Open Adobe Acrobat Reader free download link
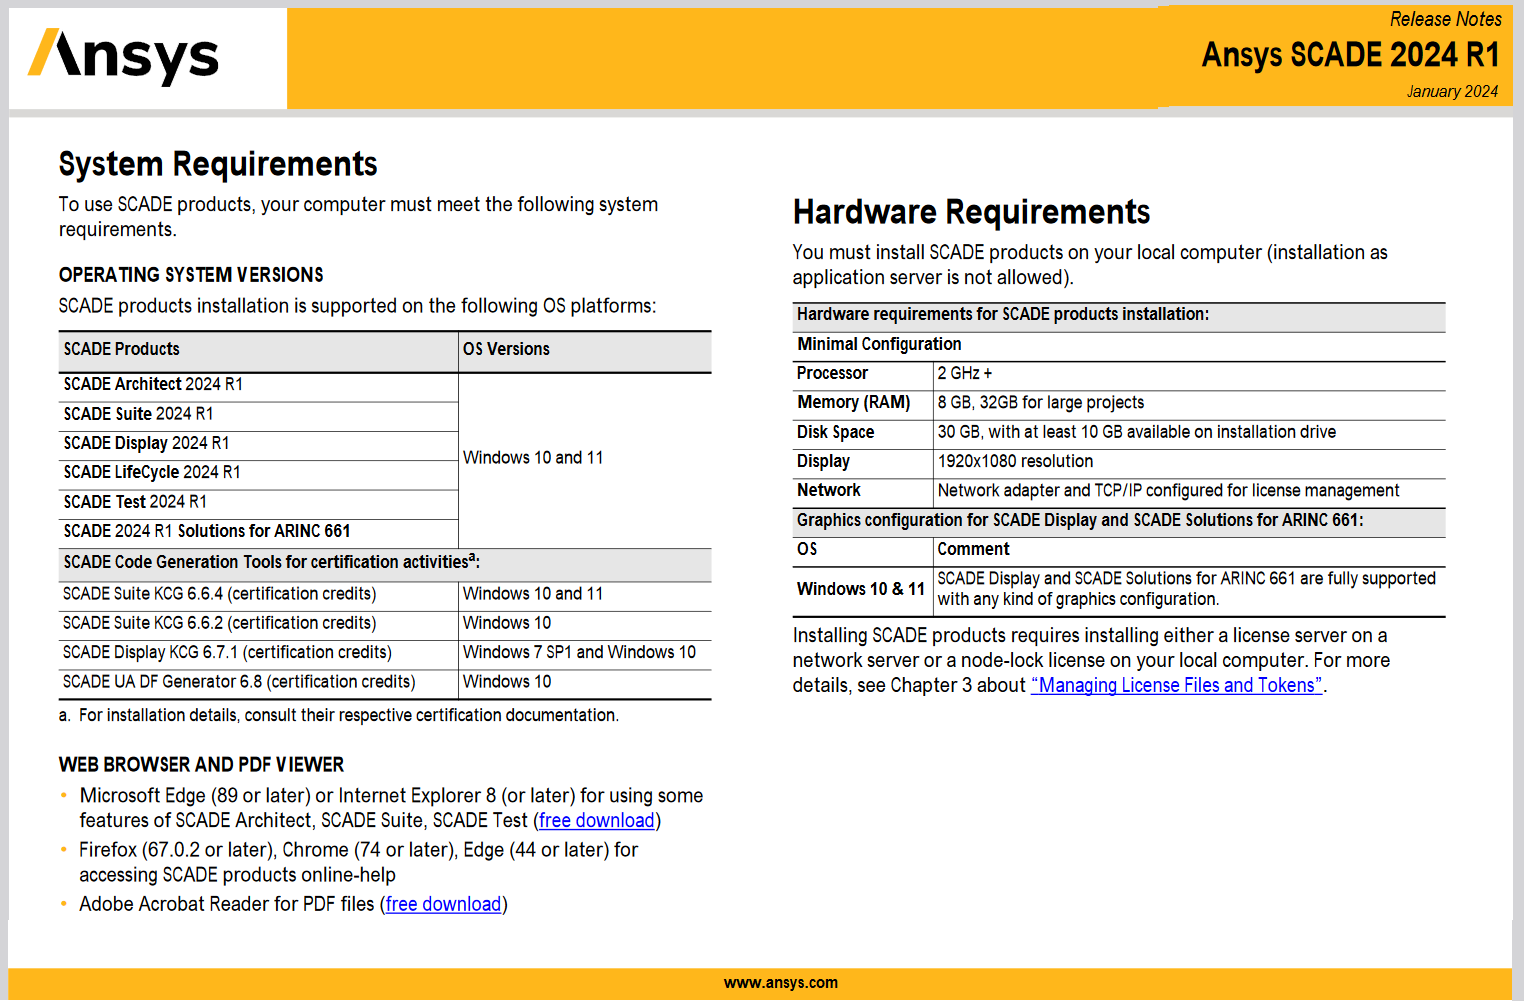 443,904
